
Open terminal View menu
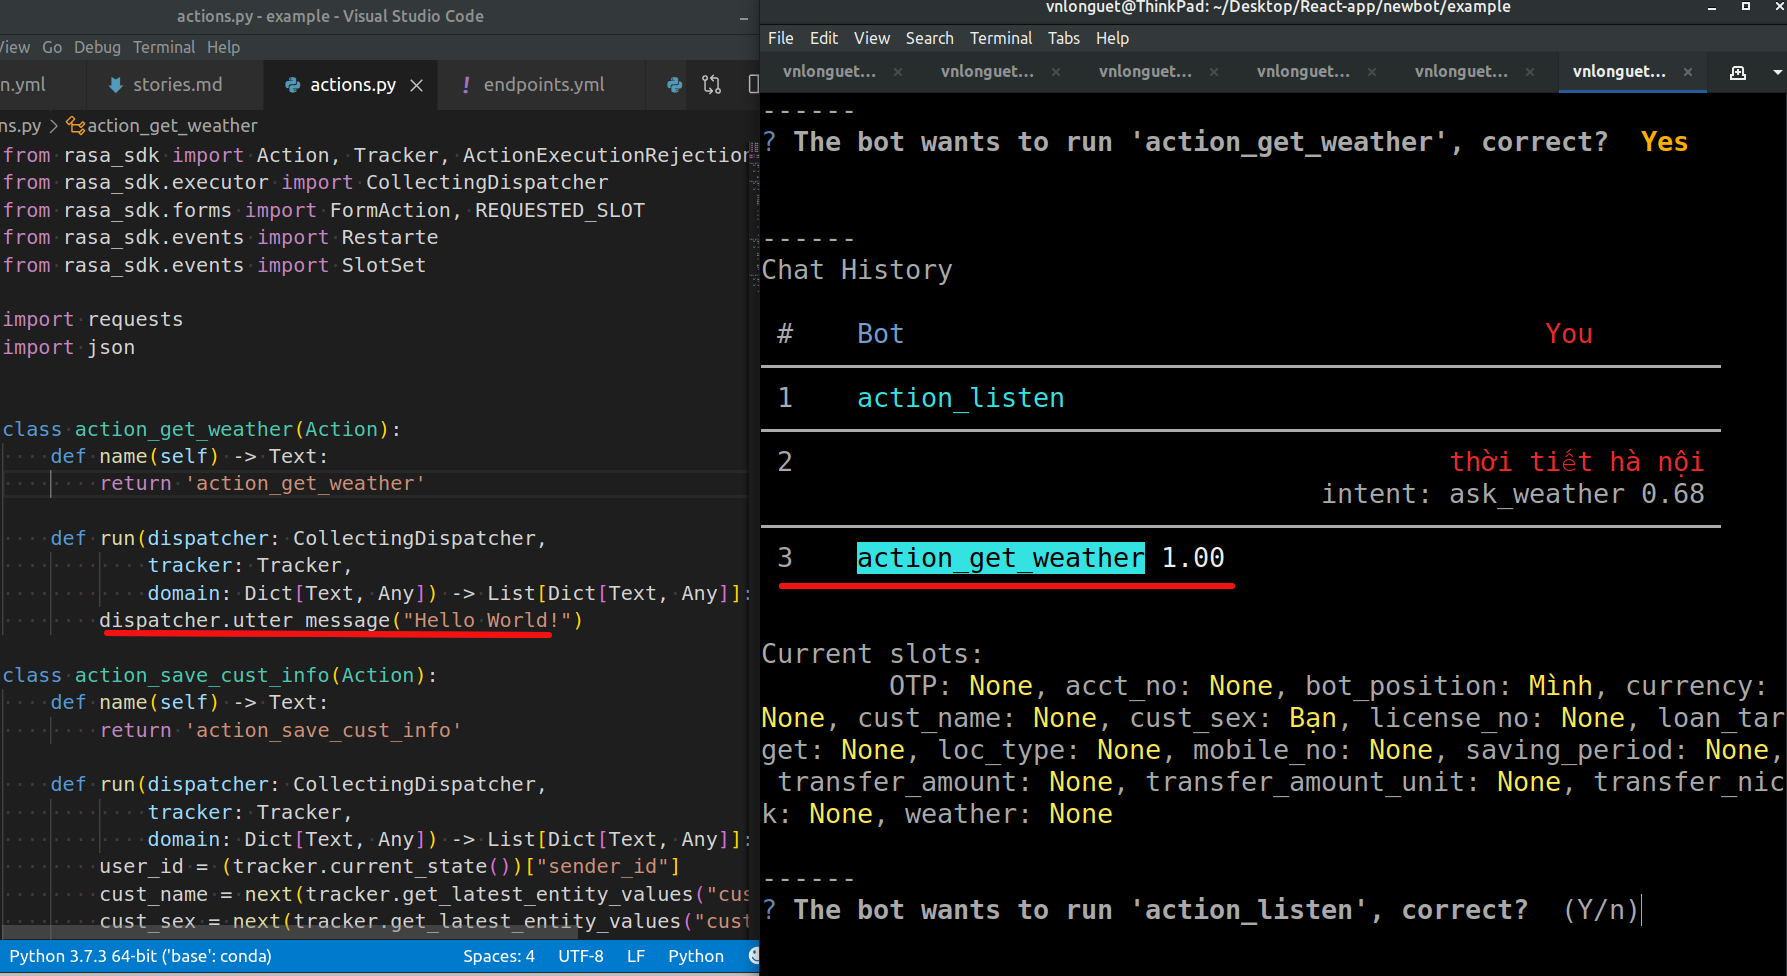coord(872,38)
